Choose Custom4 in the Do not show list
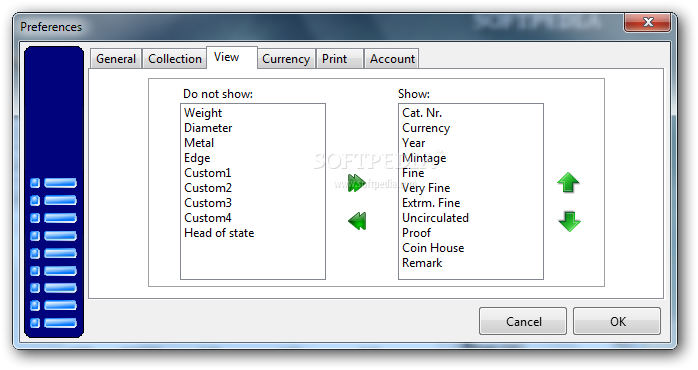The image size is (698, 370). (x=252, y=218)
